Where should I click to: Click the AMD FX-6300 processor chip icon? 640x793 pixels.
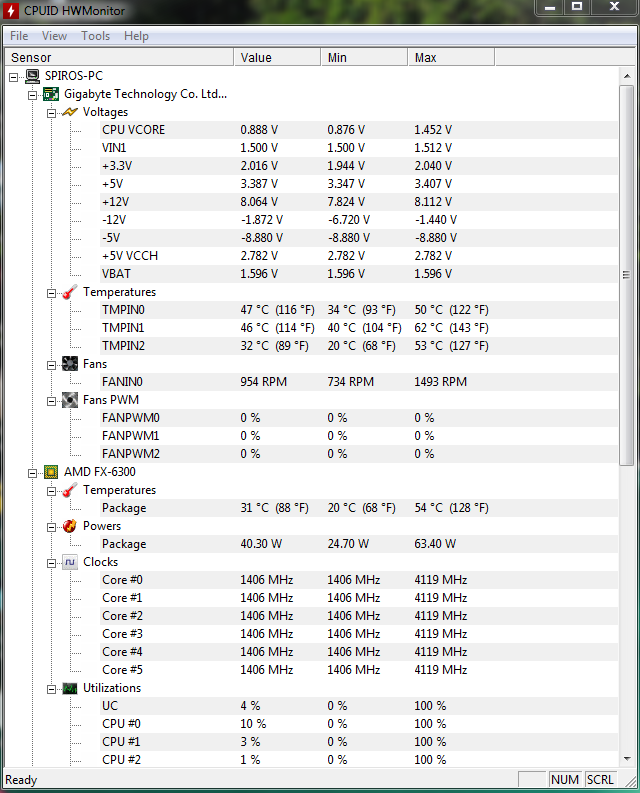pyautogui.click(x=51, y=472)
